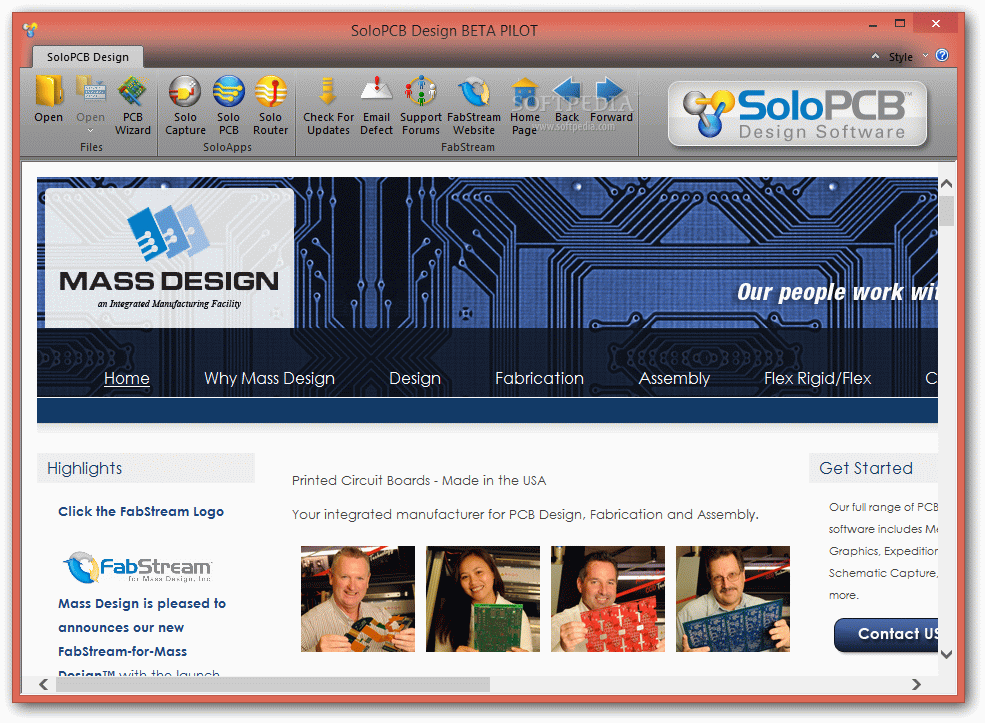Minimize the SoloPCB Design window
This screenshot has height=723, width=985.
[x=873, y=24]
